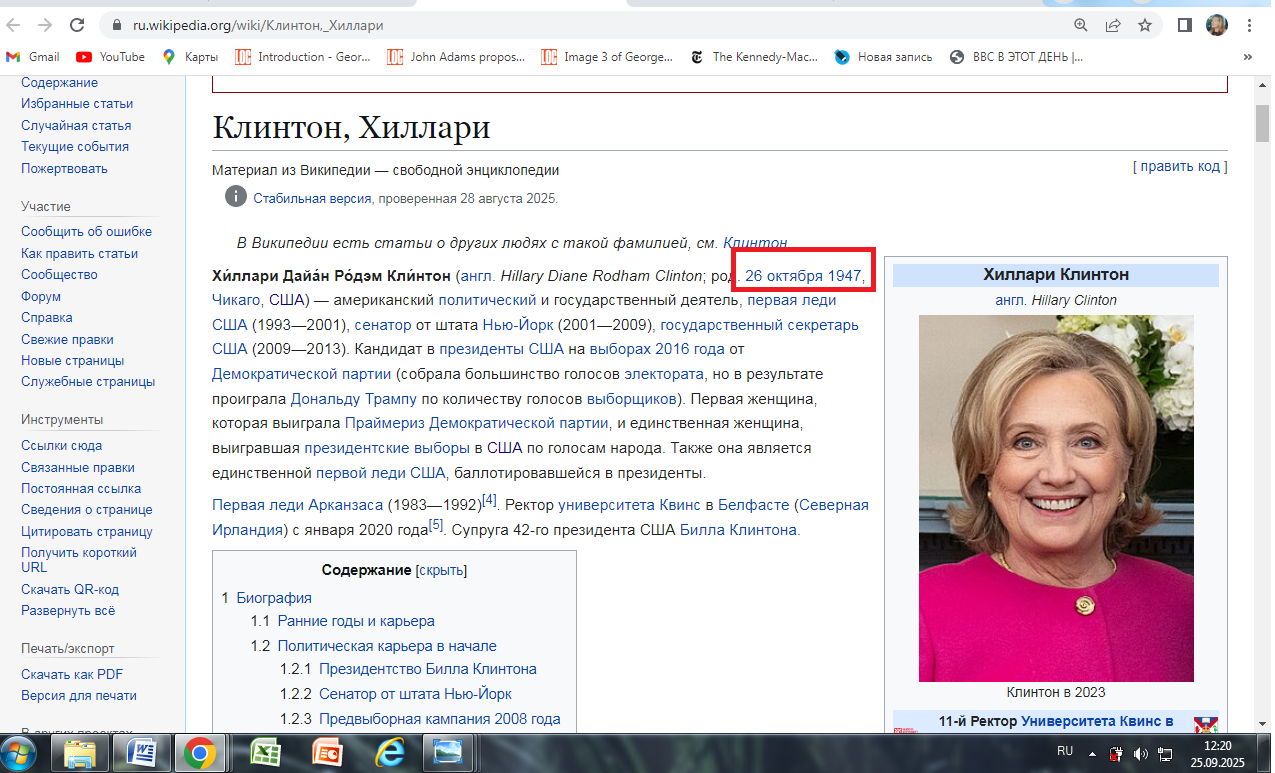
Task: Reload the page with the refresh icon
Action: coord(77,25)
